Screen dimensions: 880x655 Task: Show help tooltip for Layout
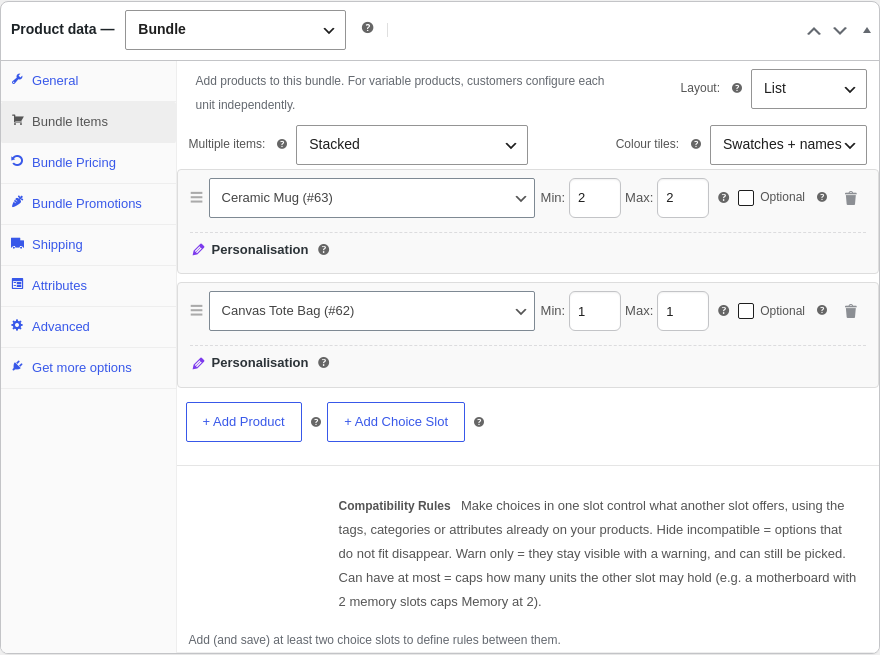coord(737,88)
